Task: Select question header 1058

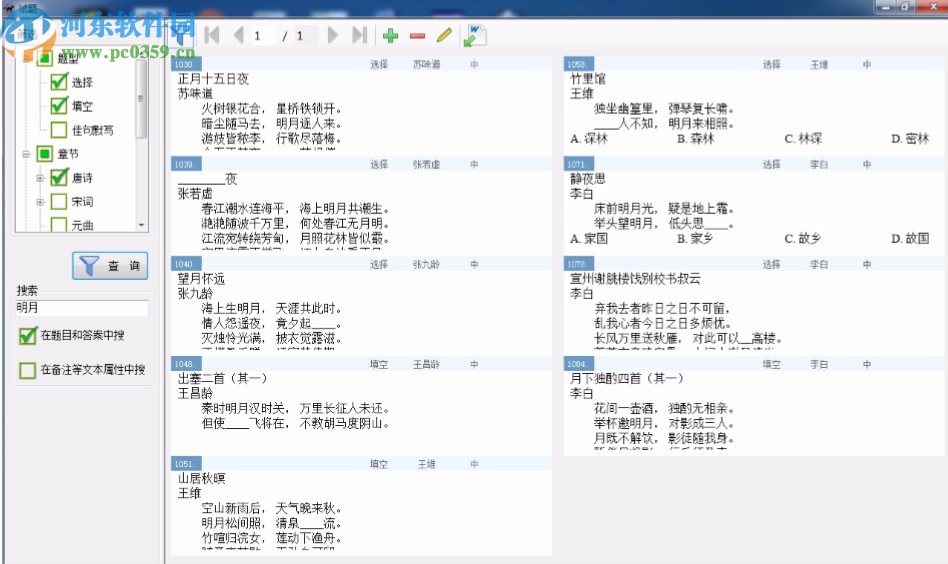Action: click(753, 64)
